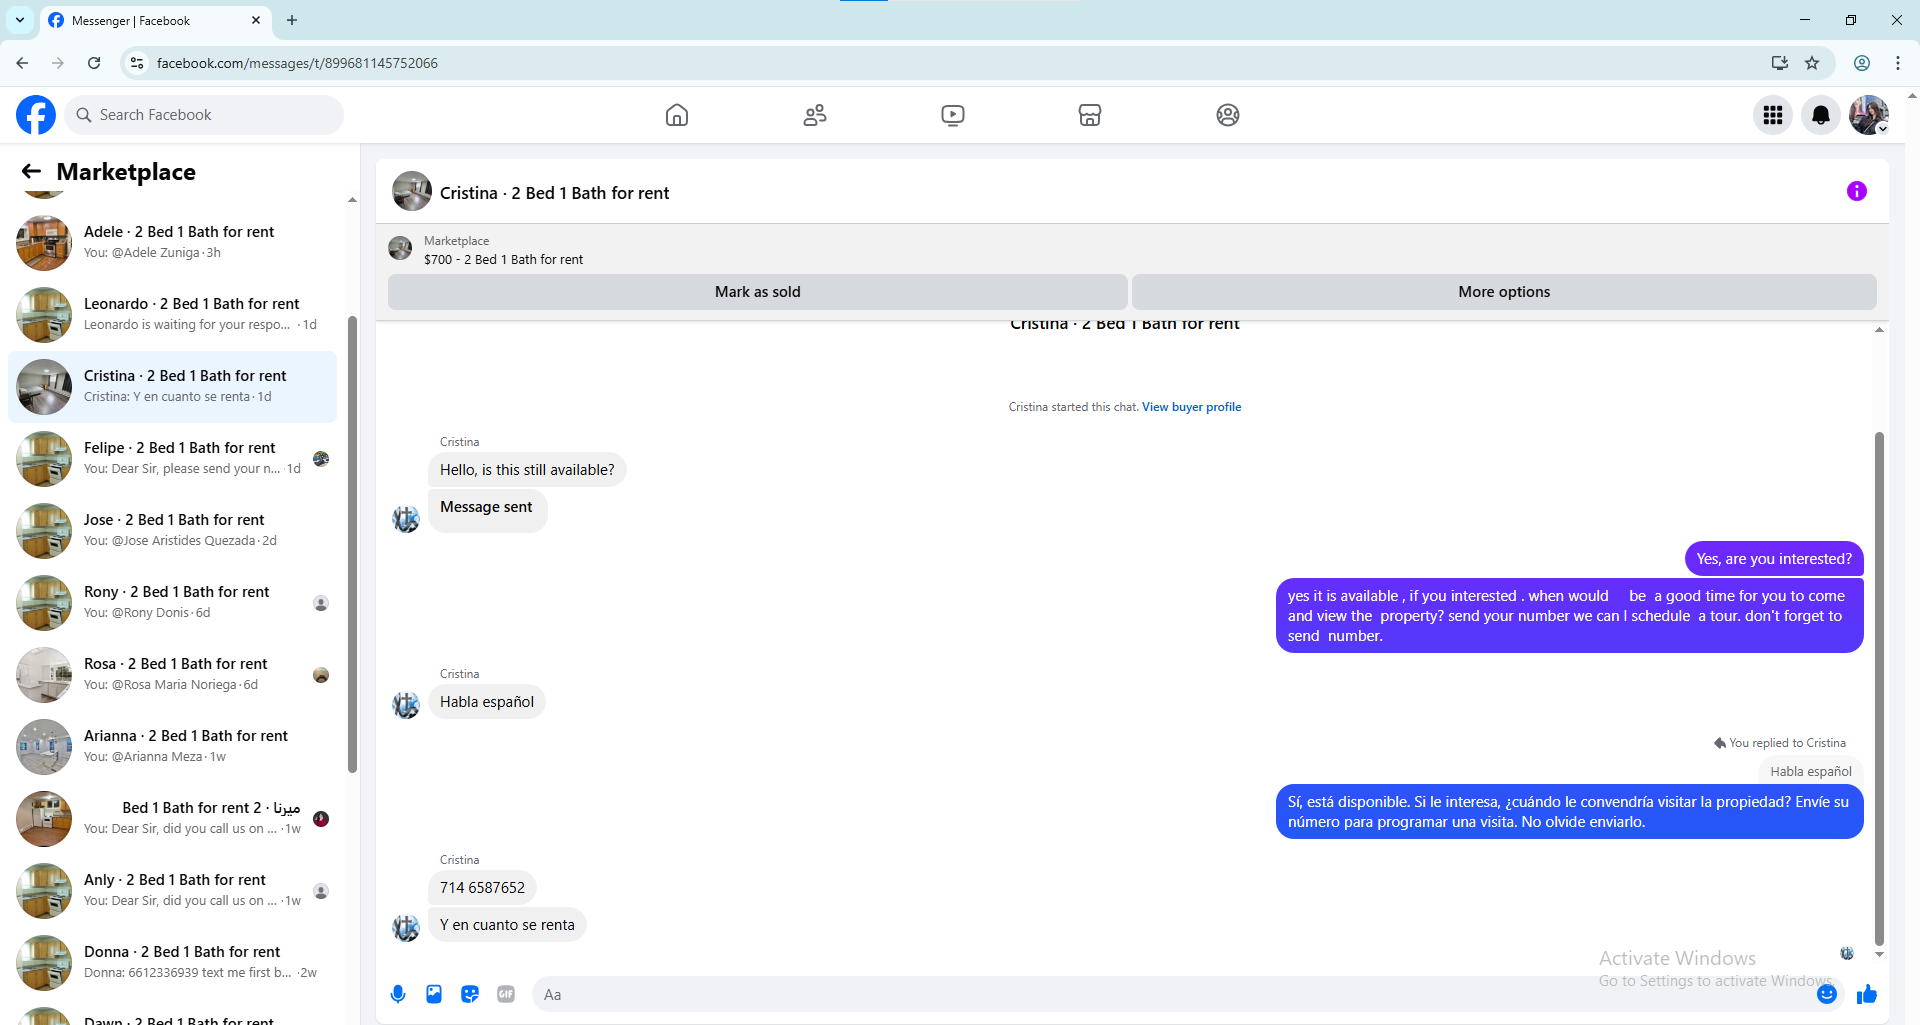Screen dimensions: 1920x1025
Task: Open the Home feed icon
Action: [x=677, y=115]
